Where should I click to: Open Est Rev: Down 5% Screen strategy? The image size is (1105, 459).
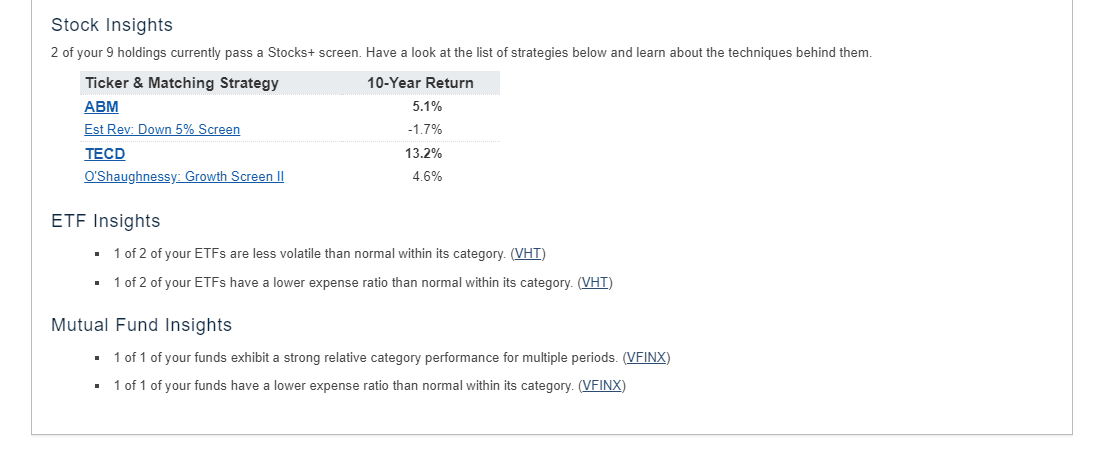pos(162,130)
